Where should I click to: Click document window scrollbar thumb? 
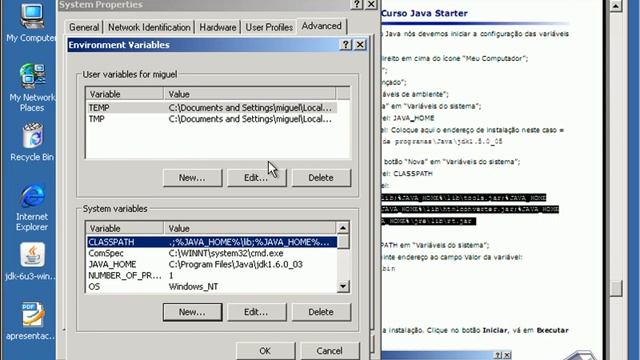(x=616, y=288)
